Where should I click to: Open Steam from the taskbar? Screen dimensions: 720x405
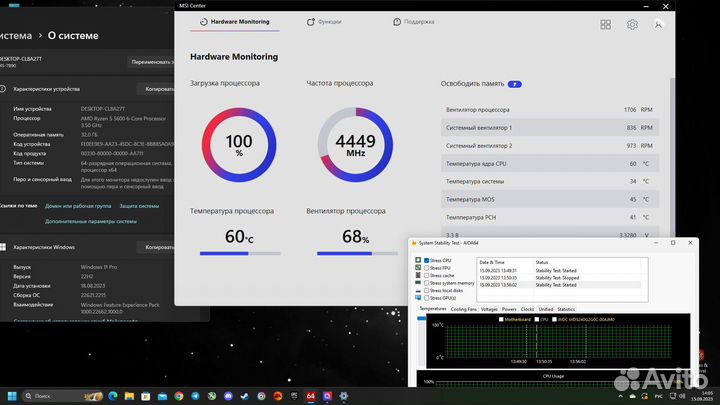tap(245, 396)
